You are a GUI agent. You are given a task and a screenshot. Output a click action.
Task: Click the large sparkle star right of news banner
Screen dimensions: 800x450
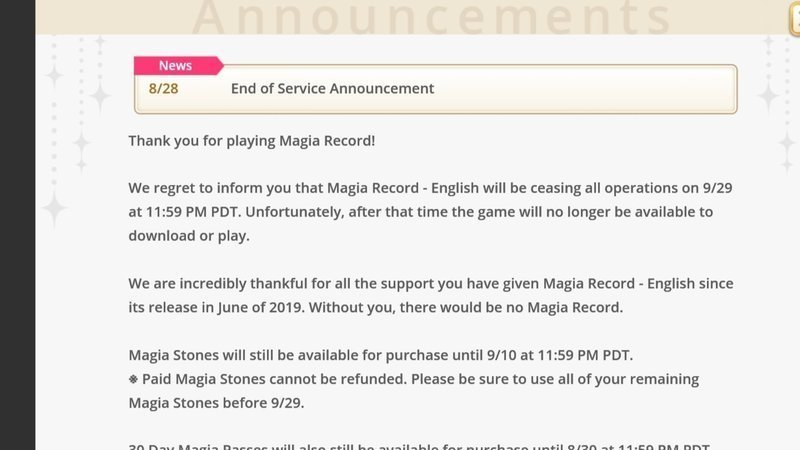pos(768,95)
